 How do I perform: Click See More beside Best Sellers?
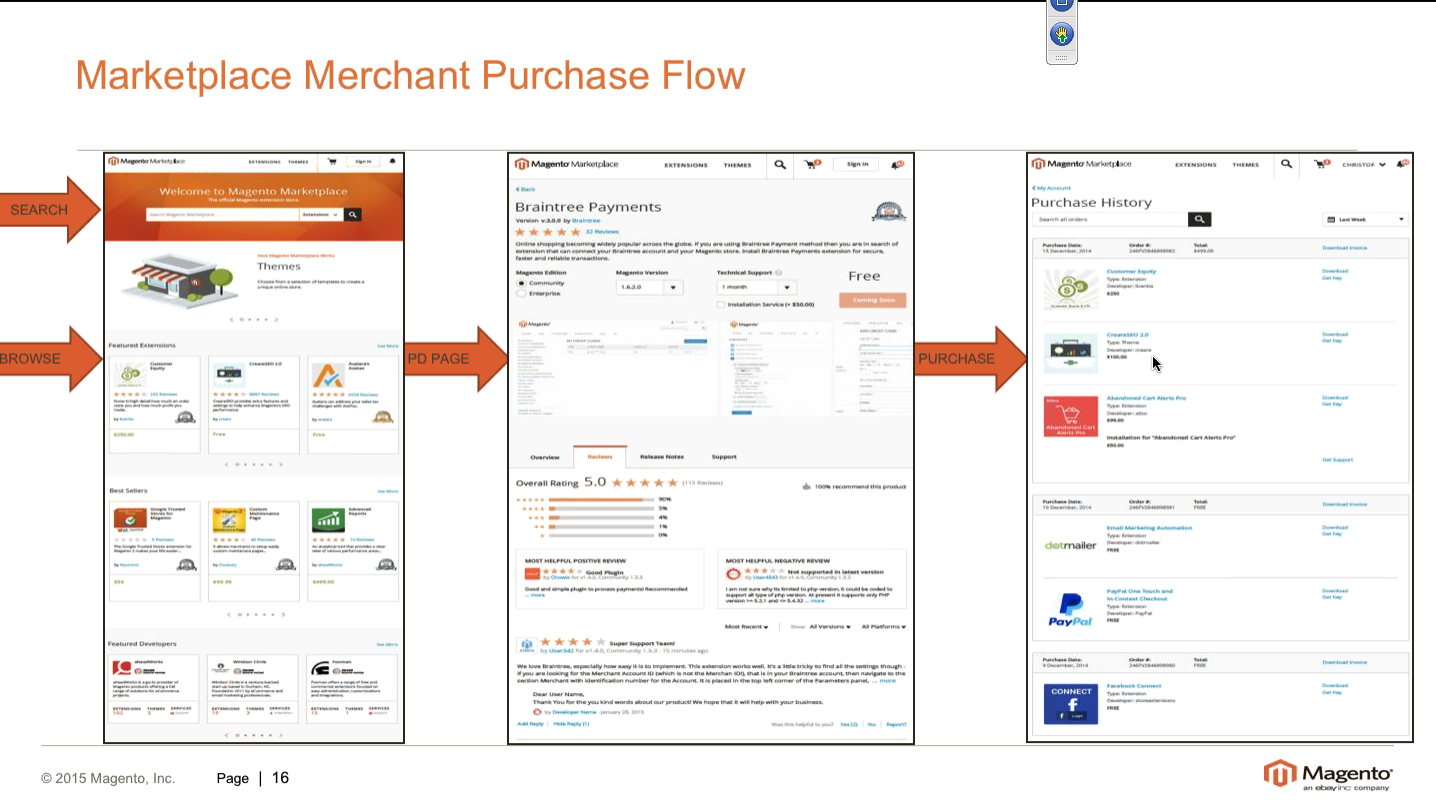tap(387, 491)
